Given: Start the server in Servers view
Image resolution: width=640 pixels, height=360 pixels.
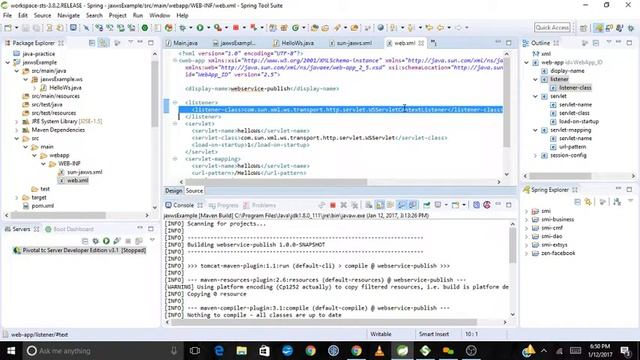Looking at the screenshot, I should [106, 241].
